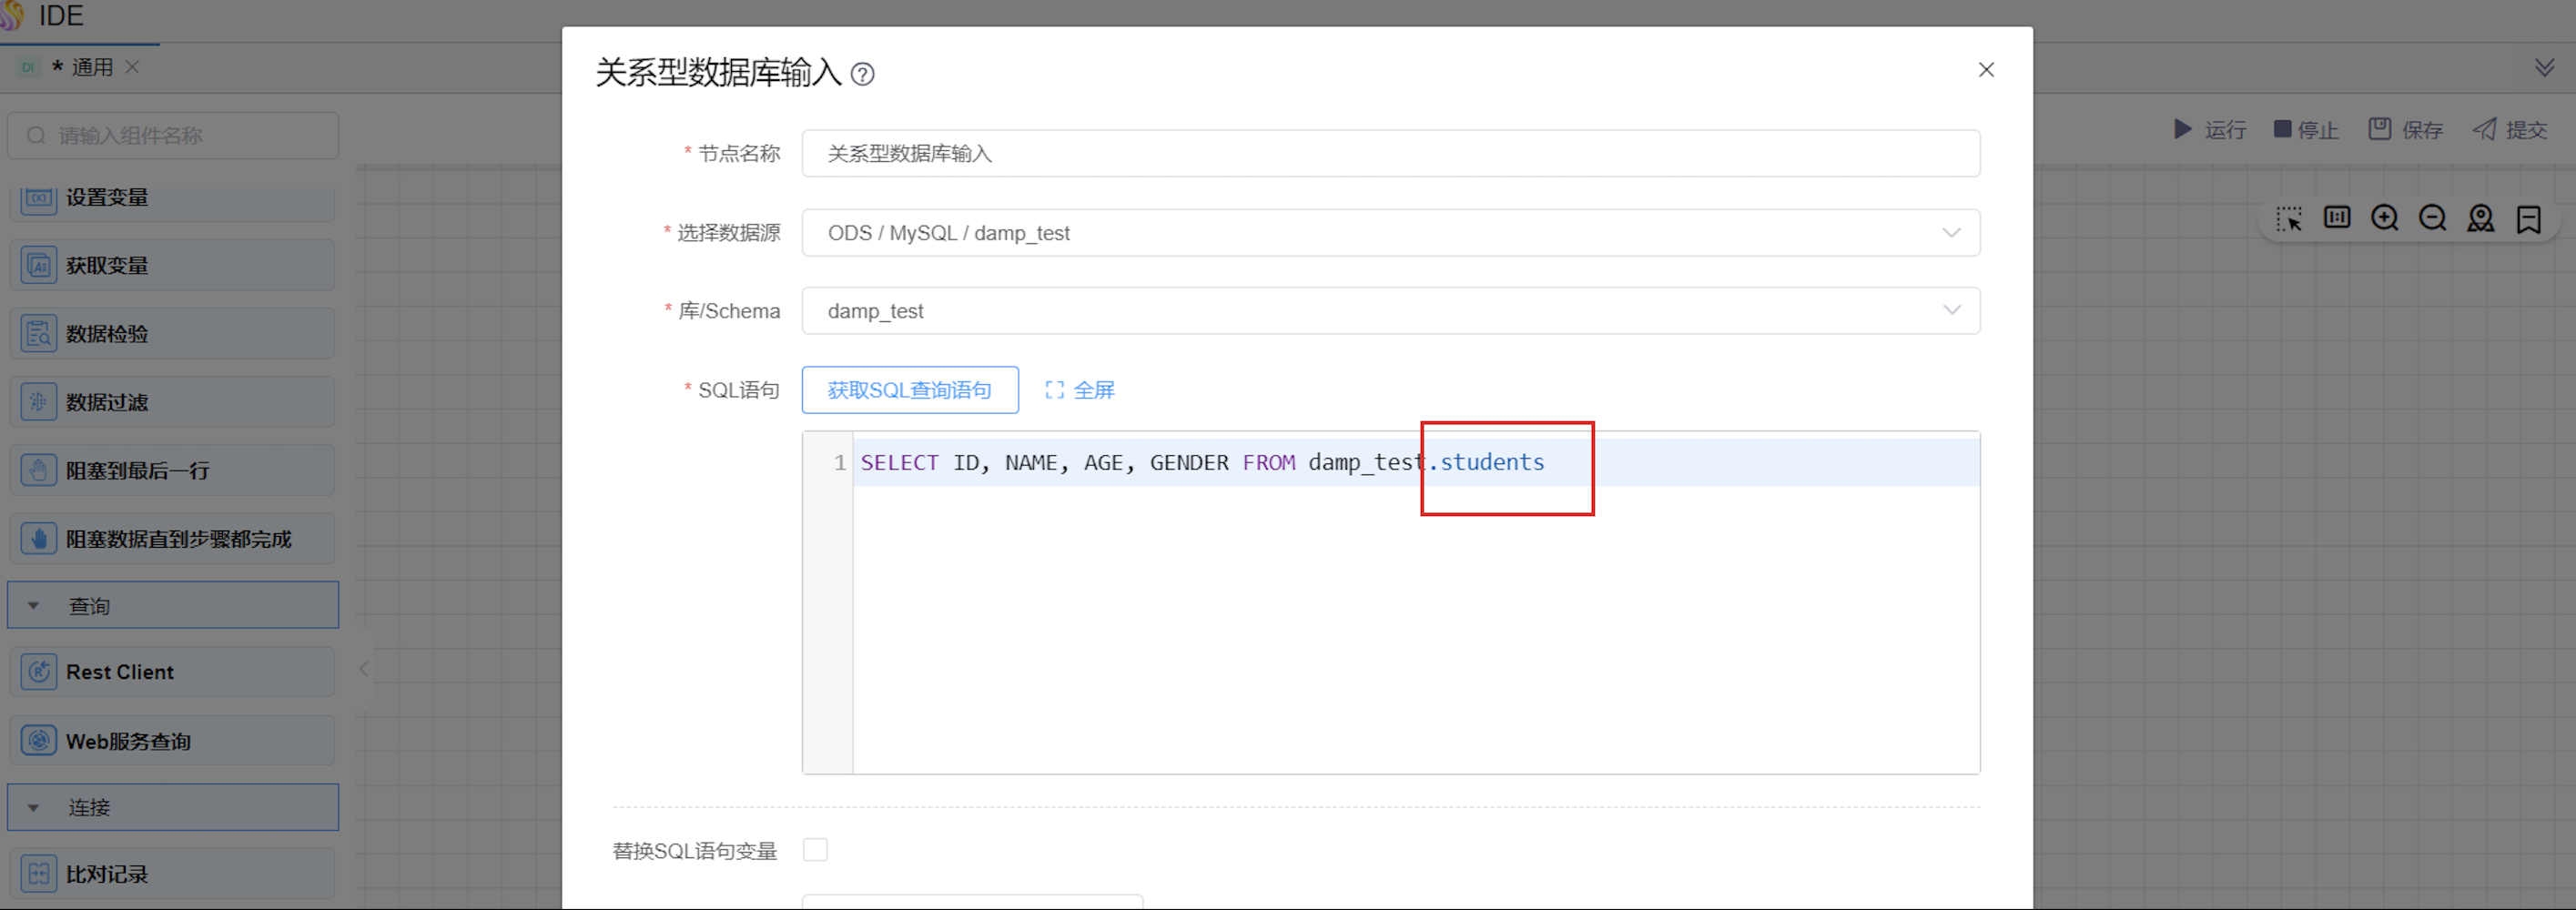This screenshot has height=910, width=2576.
Task: Open SQL editor in 全屏 mode
Action: point(1080,390)
